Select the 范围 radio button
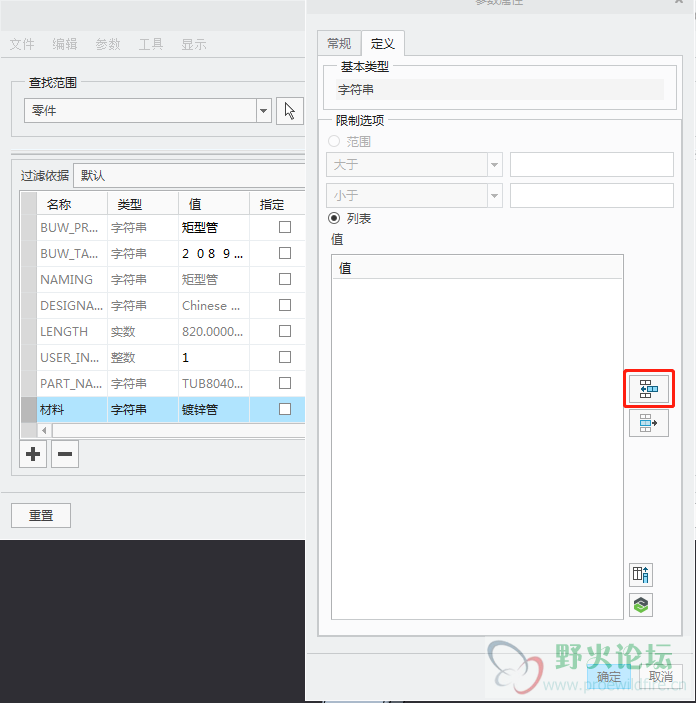Image resolution: width=696 pixels, height=703 pixels. (334, 141)
